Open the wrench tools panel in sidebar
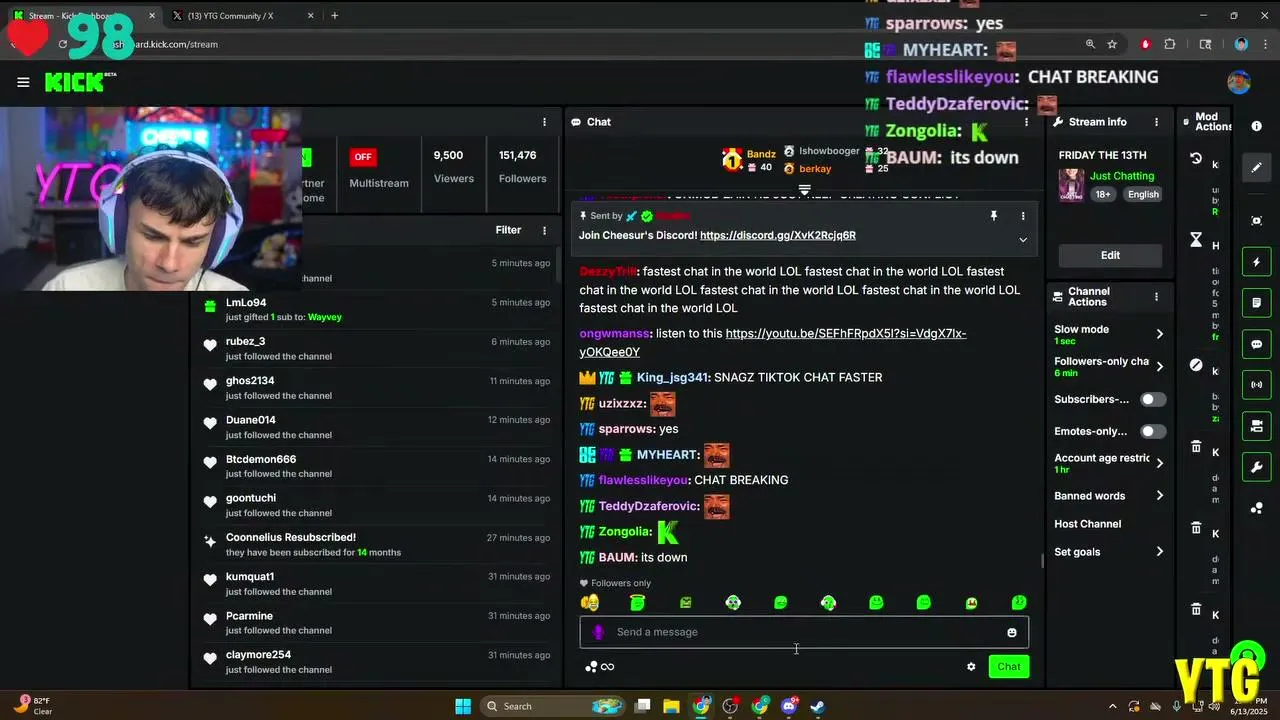 [x=1257, y=467]
